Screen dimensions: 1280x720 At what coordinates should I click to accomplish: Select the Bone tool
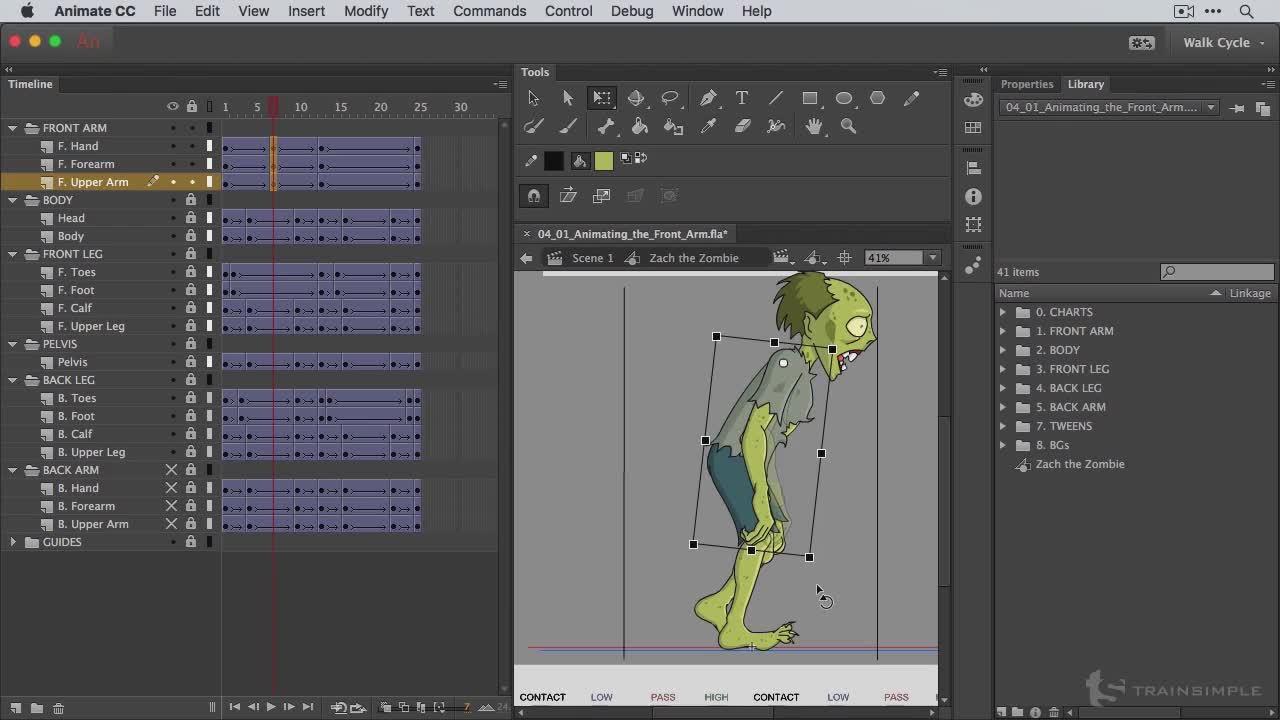click(606, 126)
